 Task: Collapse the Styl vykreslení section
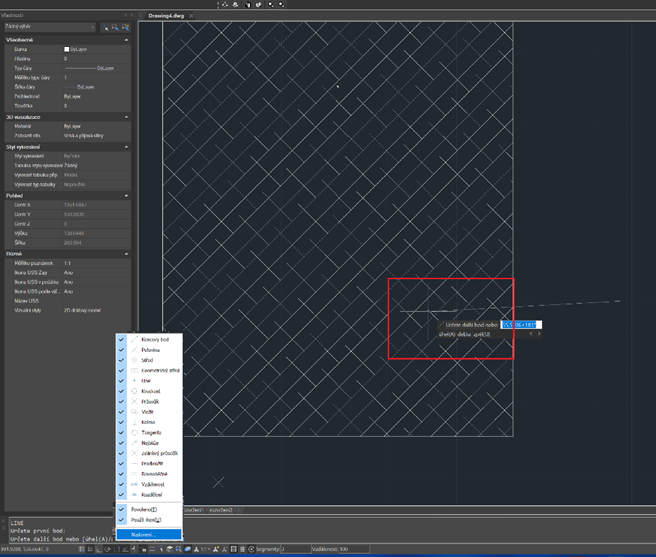(x=126, y=147)
